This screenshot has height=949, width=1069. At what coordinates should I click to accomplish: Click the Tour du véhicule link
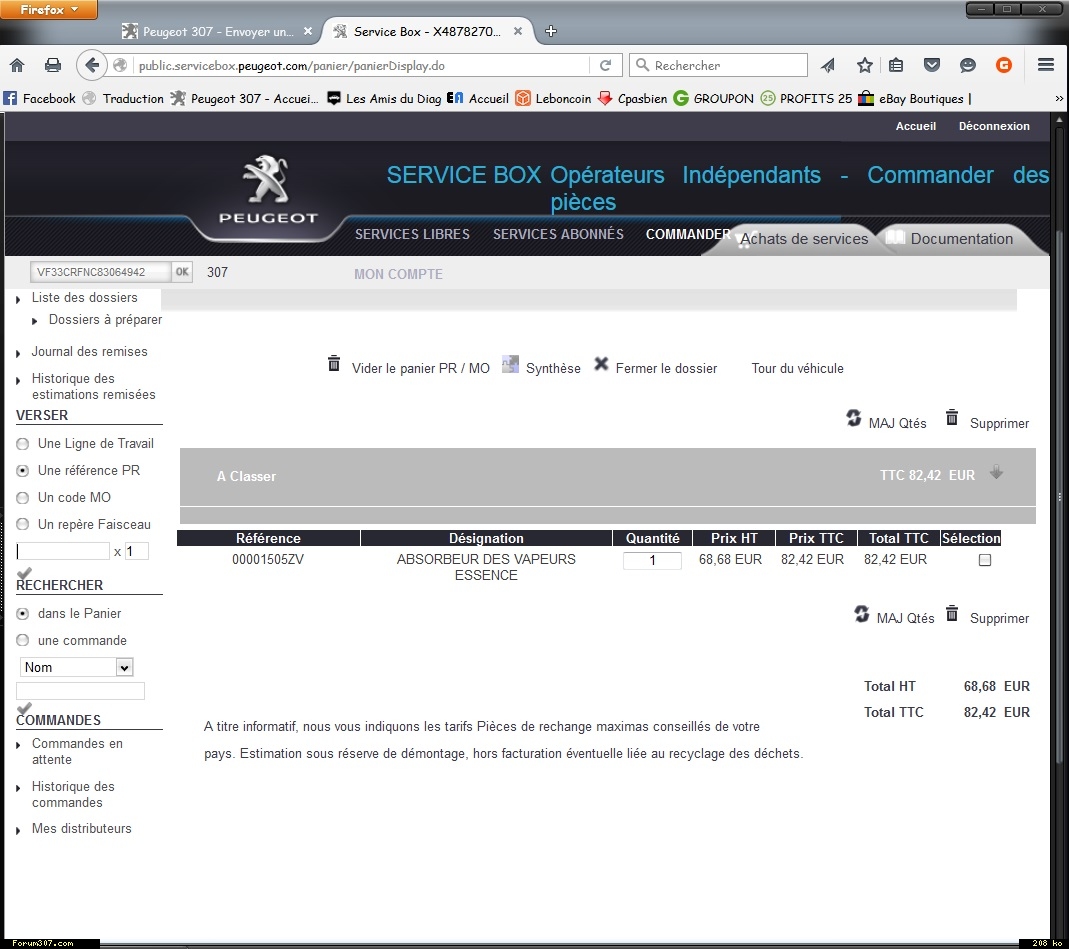(x=797, y=368)
